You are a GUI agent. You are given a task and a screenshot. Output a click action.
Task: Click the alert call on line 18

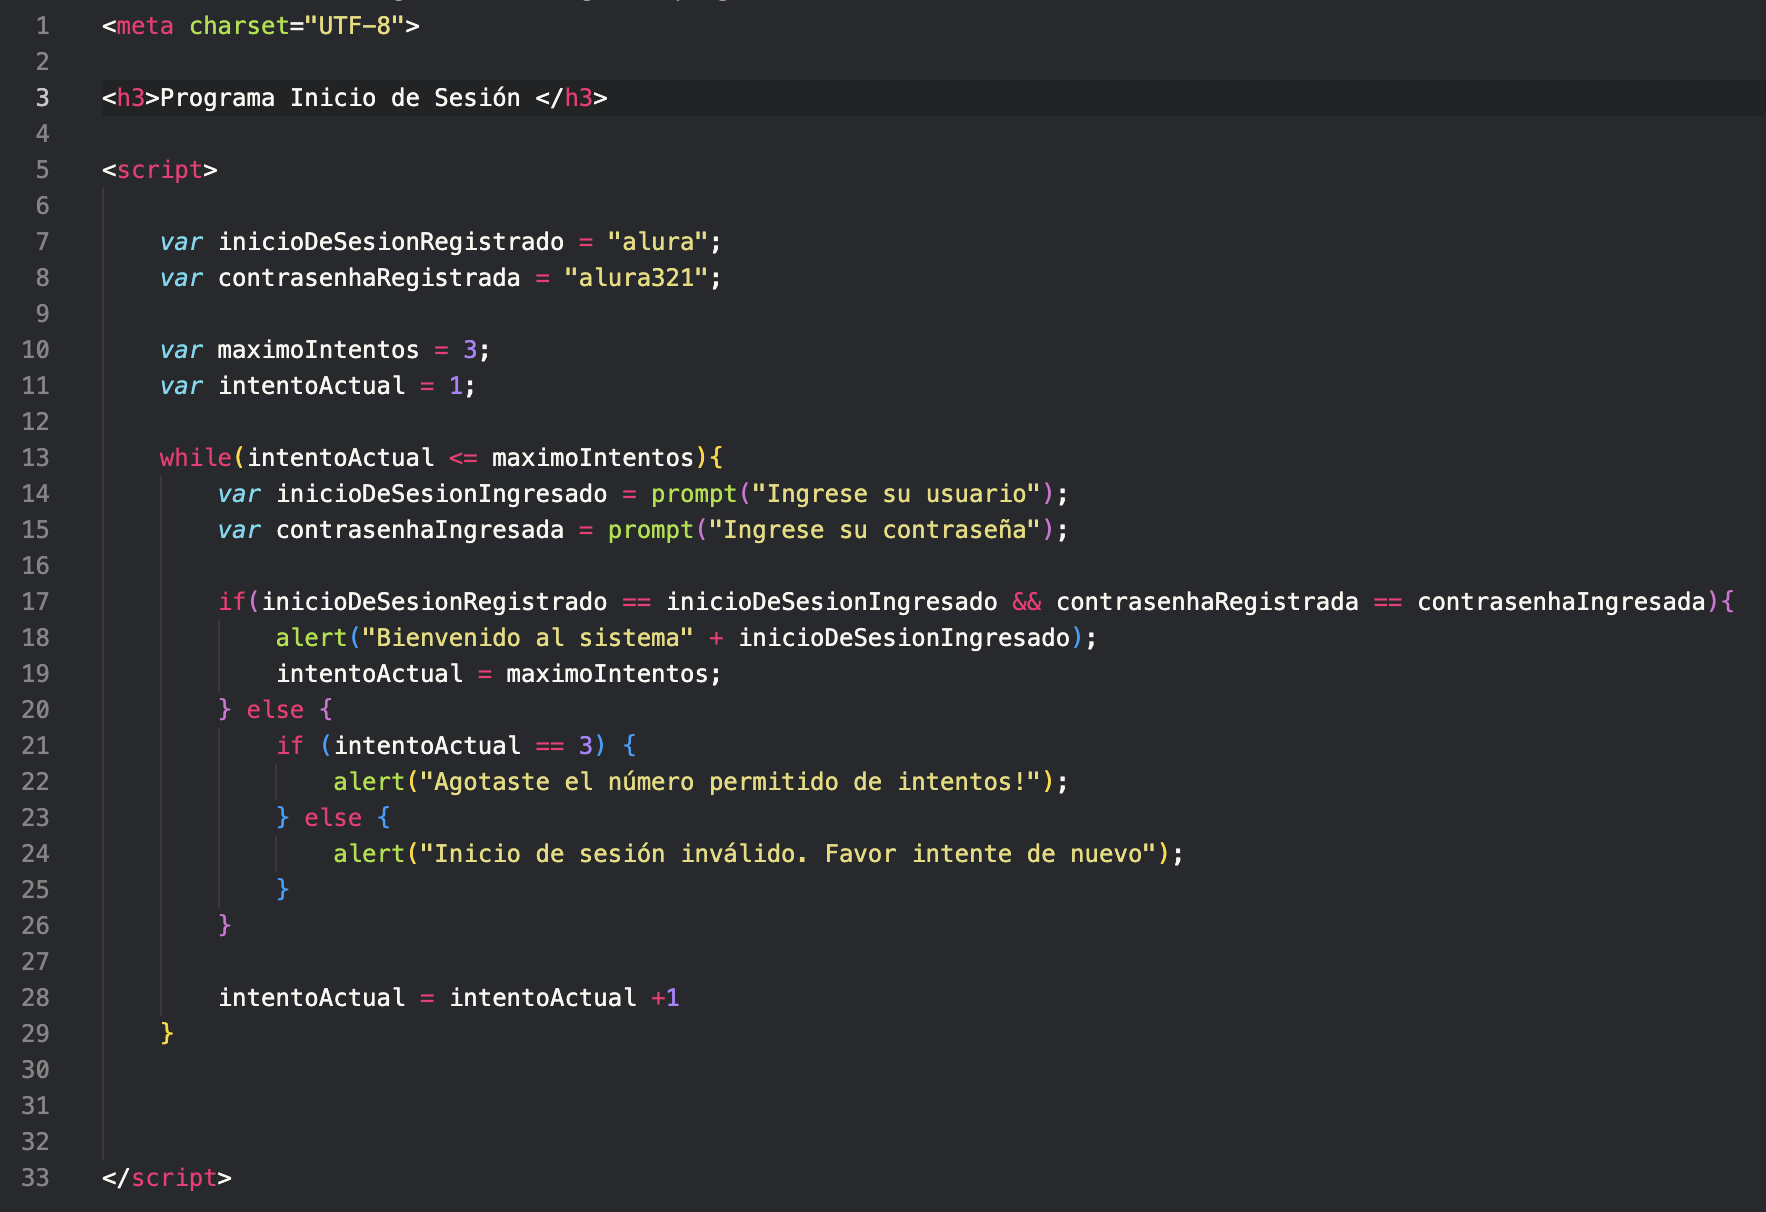click(311, 638)
